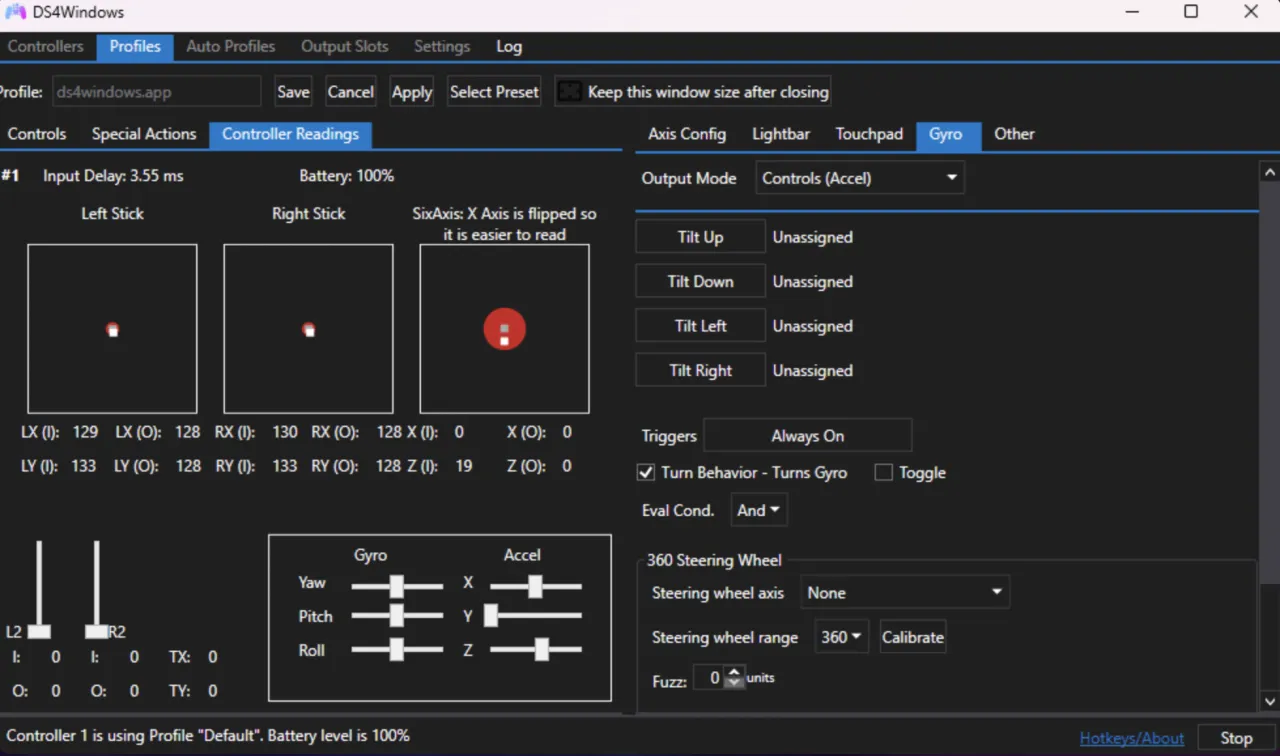This screenshot has height=756, width=1280.
Task: Open the Output Mode dropdown
Action: coord(858,177)
